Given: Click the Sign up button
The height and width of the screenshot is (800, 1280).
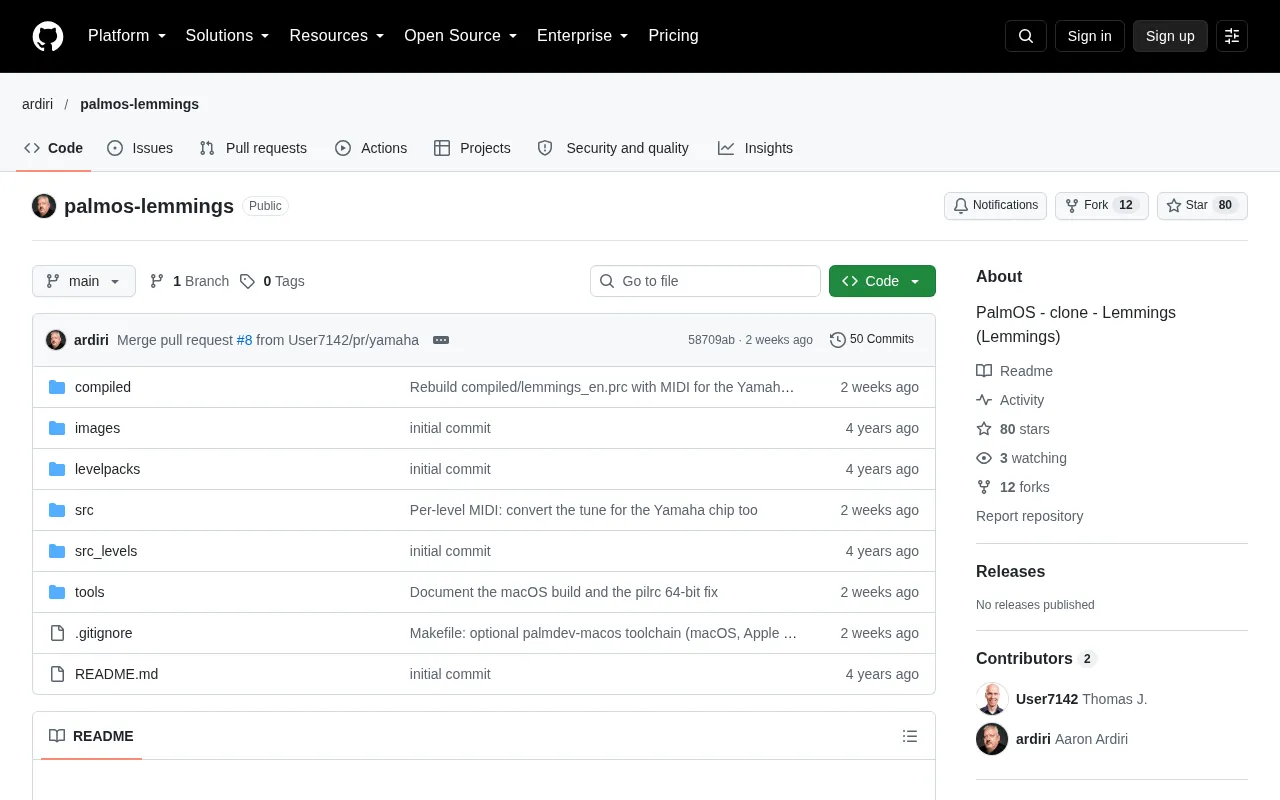Looking at the screenshot, I should pos(1170,36).
